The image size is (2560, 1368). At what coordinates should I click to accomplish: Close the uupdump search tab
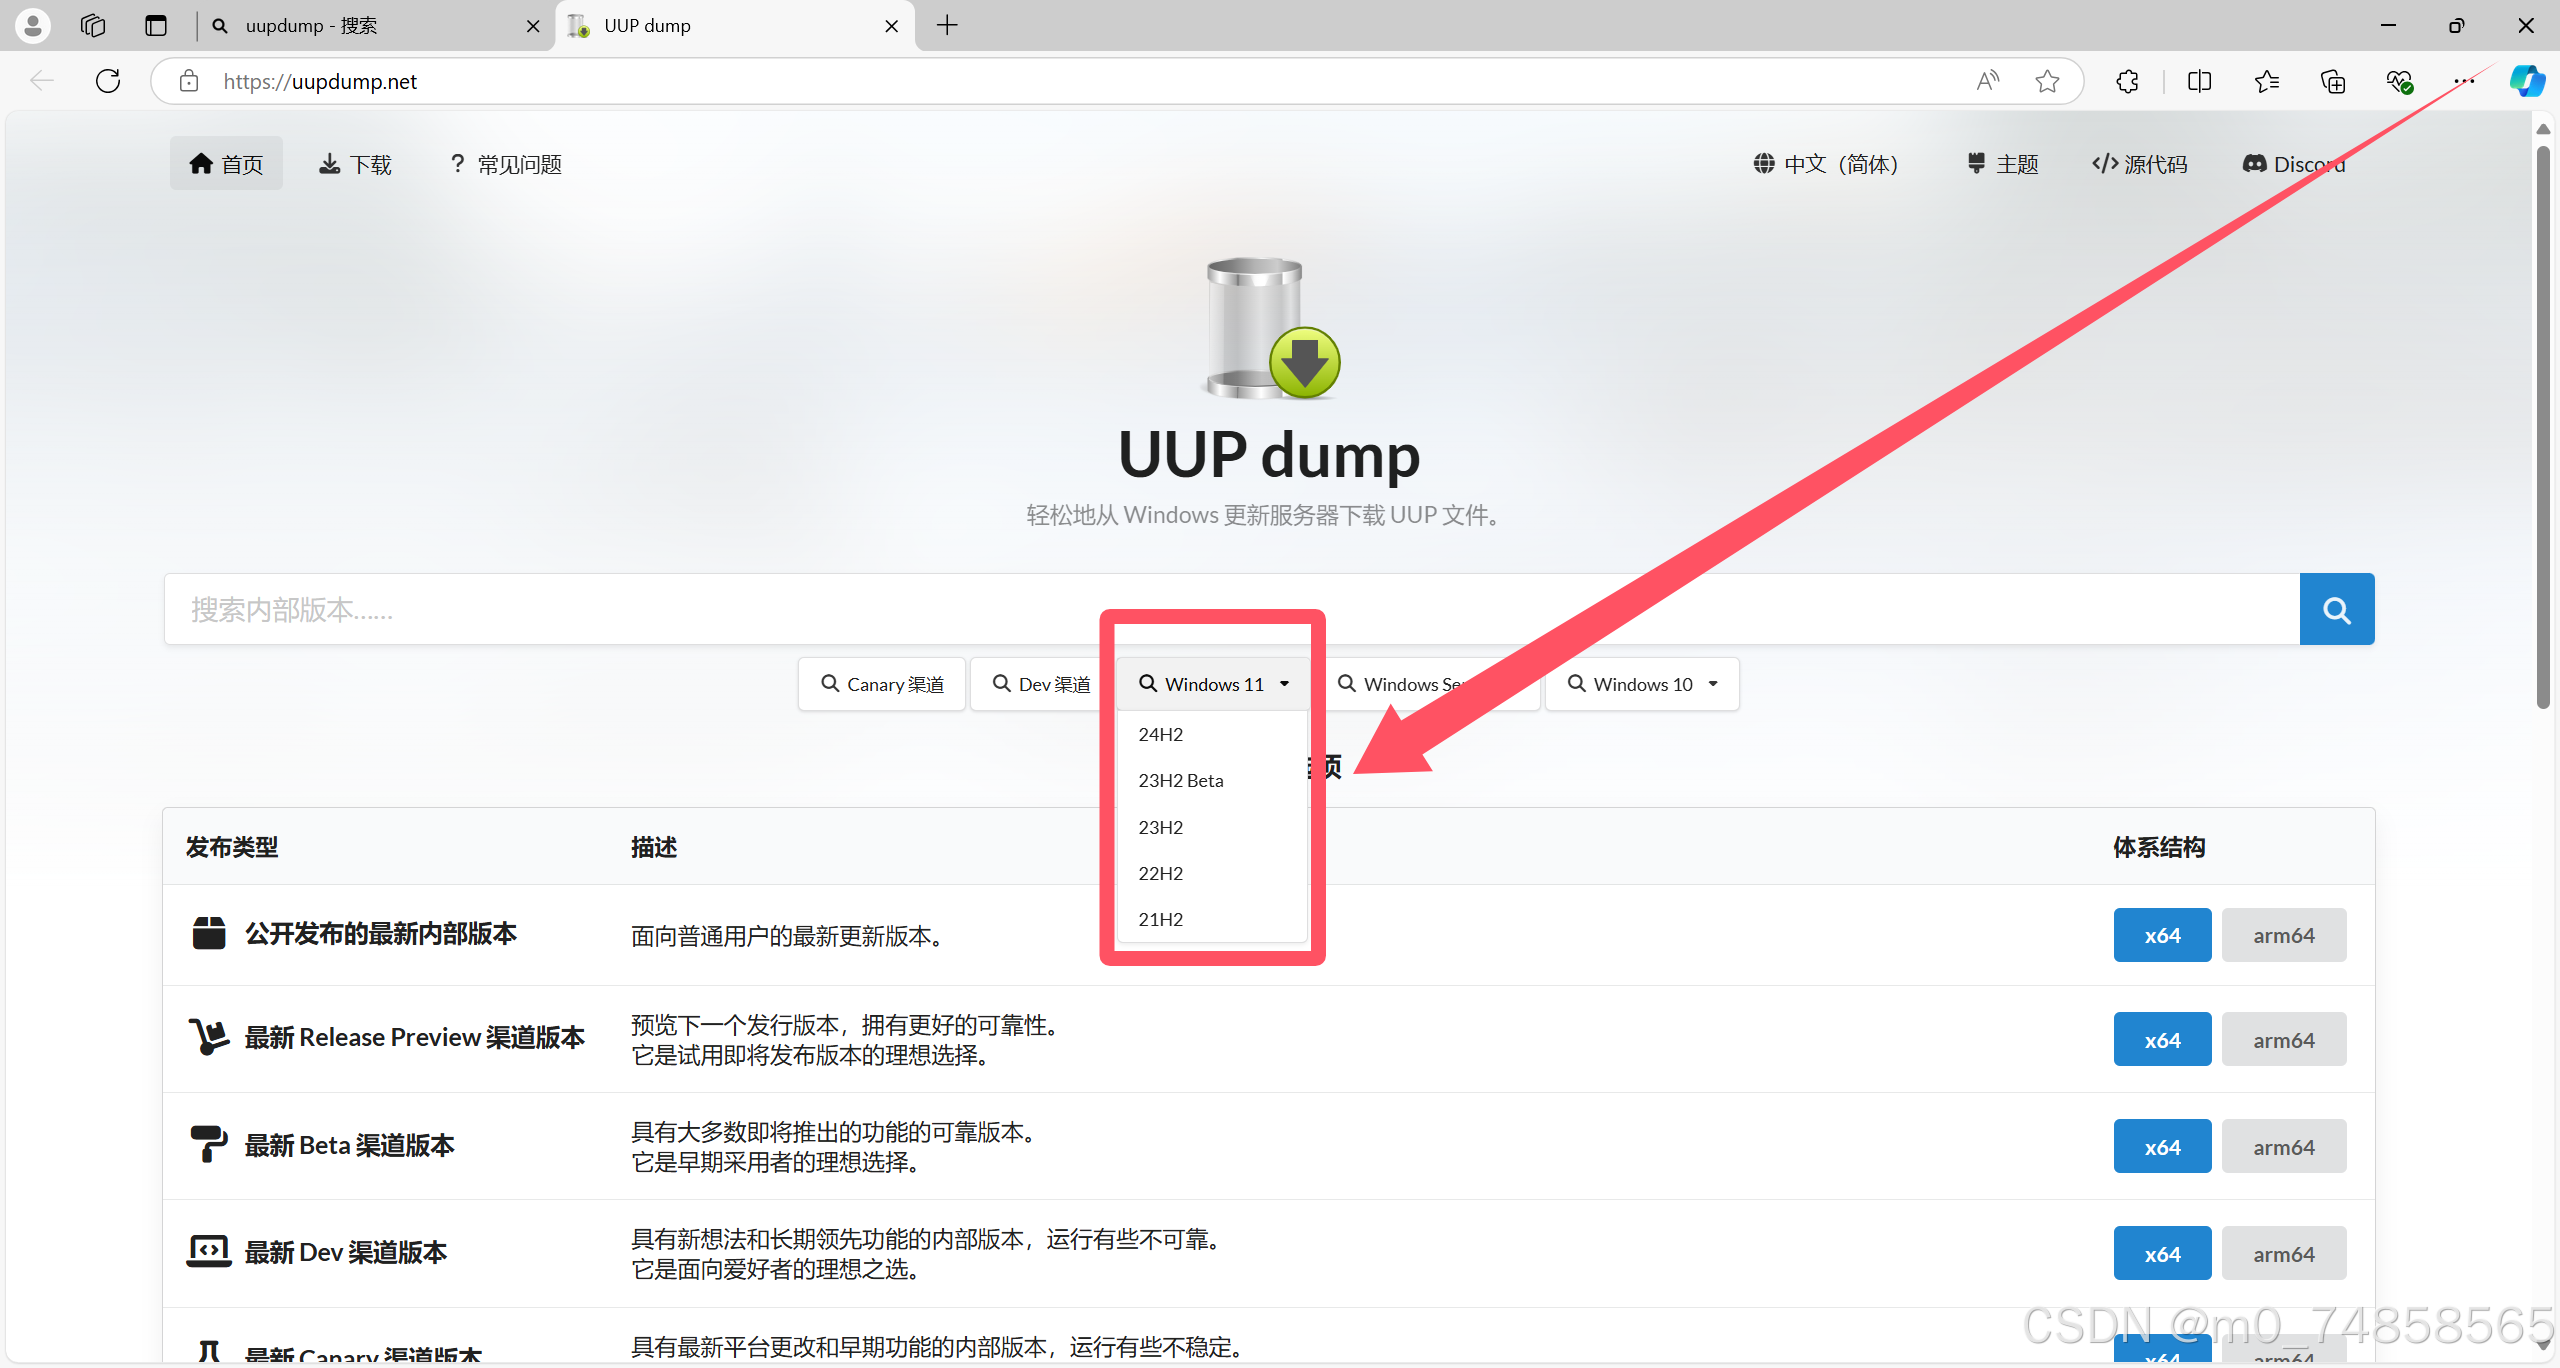pos(533,26)
